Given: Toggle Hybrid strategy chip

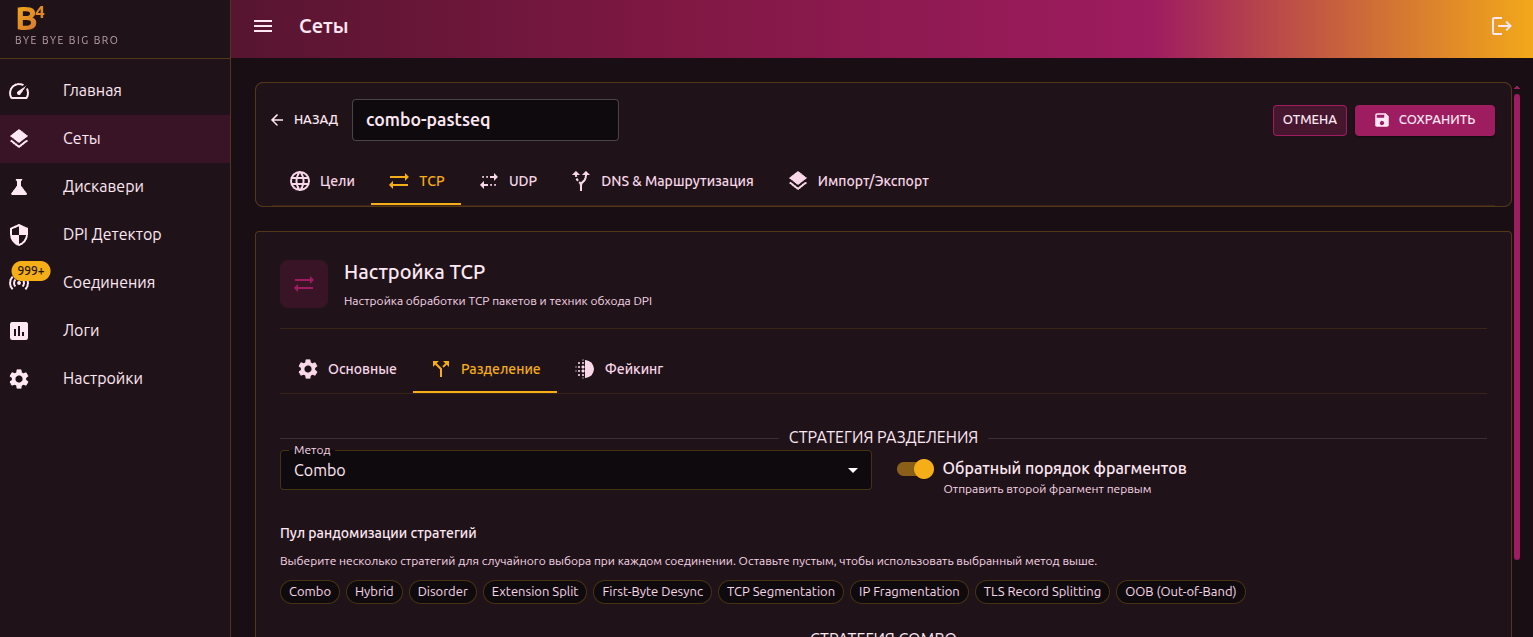Looking at the screenshot, I should (x=375, y=592).
